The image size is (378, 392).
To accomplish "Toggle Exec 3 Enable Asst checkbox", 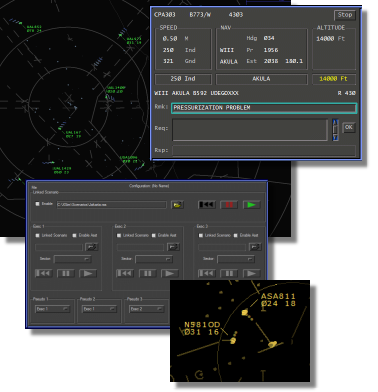I will click(x=236, y=235).
